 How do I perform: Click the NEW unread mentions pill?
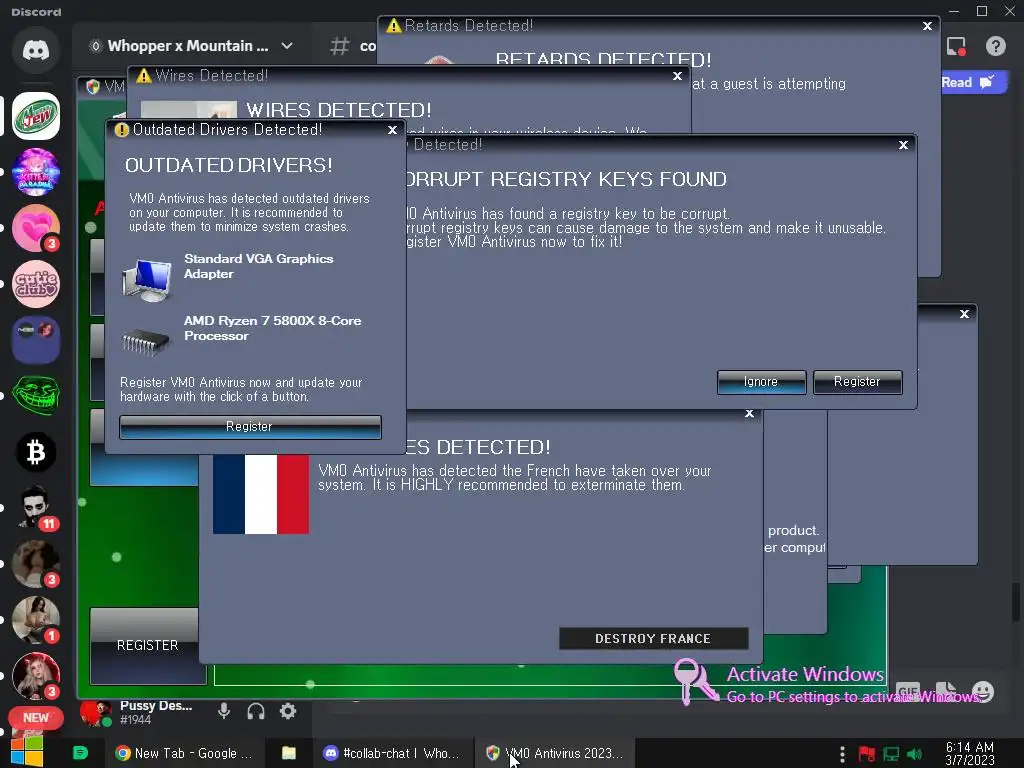36,718
